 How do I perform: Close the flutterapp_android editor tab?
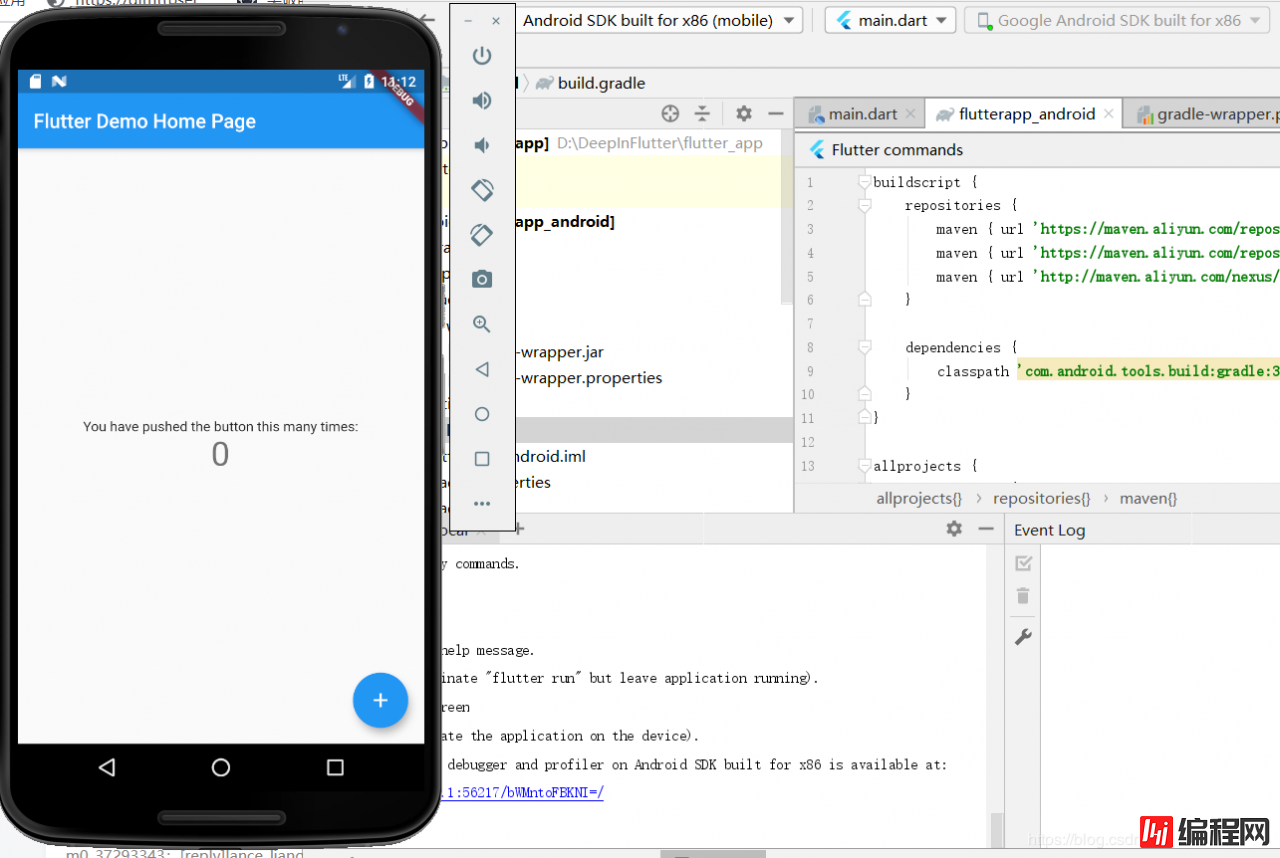pyautogui.click(x=1109, y=114)
